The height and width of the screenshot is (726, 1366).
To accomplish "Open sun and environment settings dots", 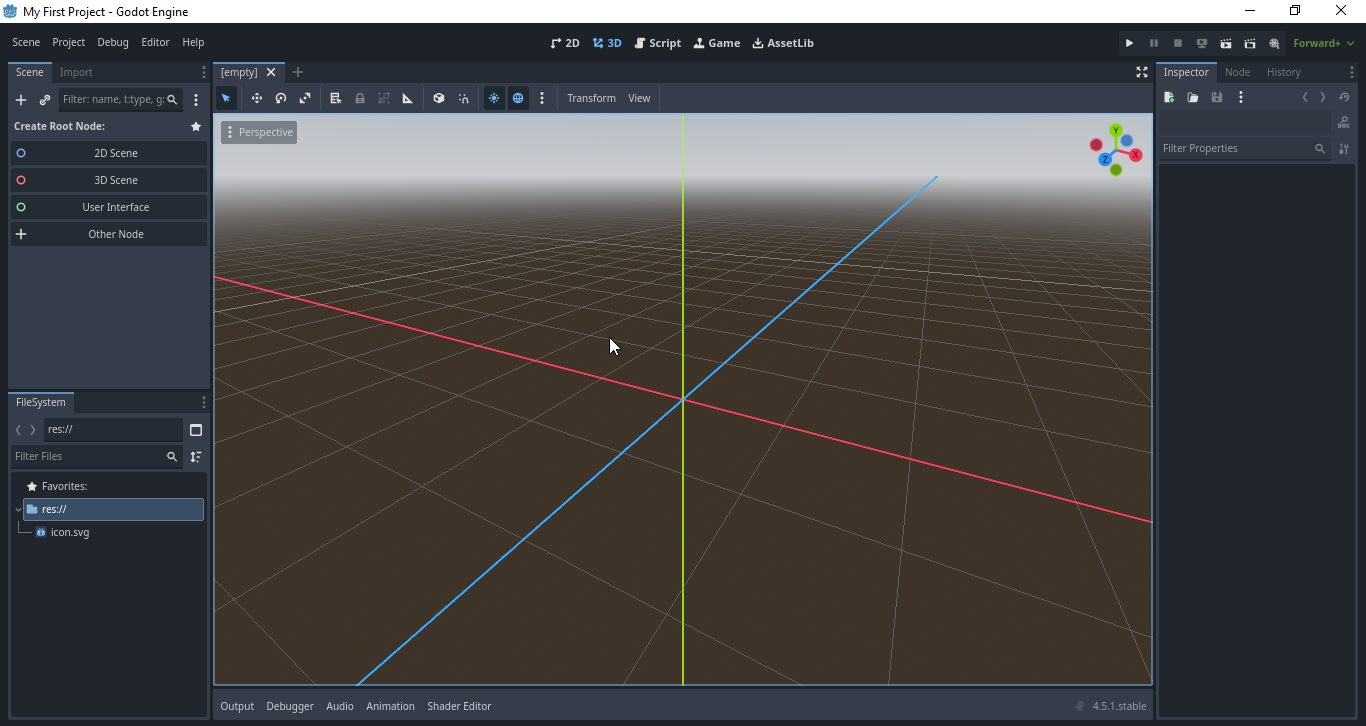I will (x=542, y=98).
